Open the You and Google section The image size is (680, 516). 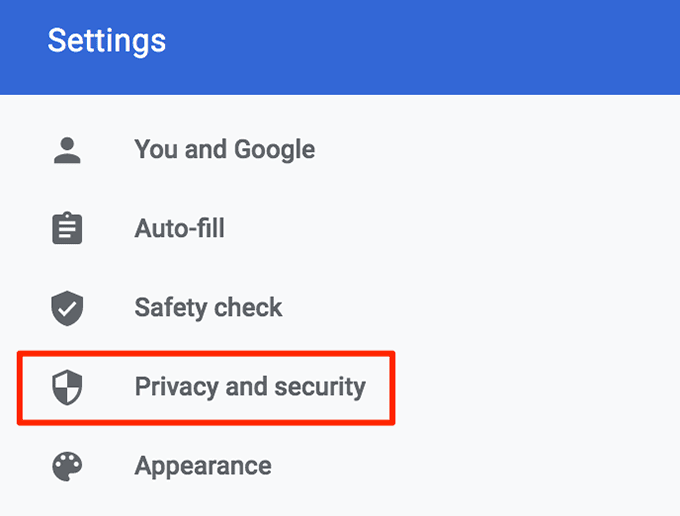tap(224, 150)
